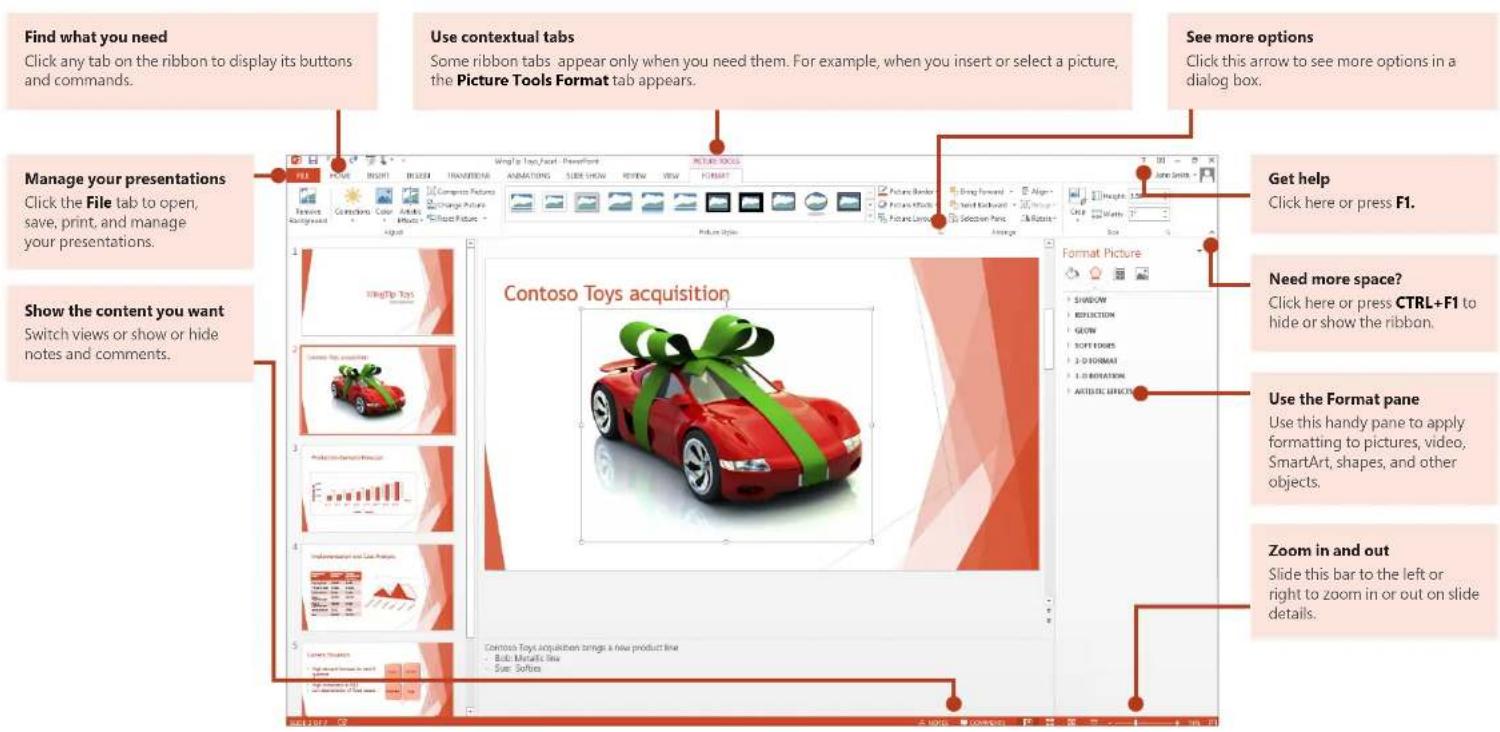The width and height of the screenshot is (1500, 732).
Task: Click Change Picture in the Adjust group
Action: click(456, 205)
